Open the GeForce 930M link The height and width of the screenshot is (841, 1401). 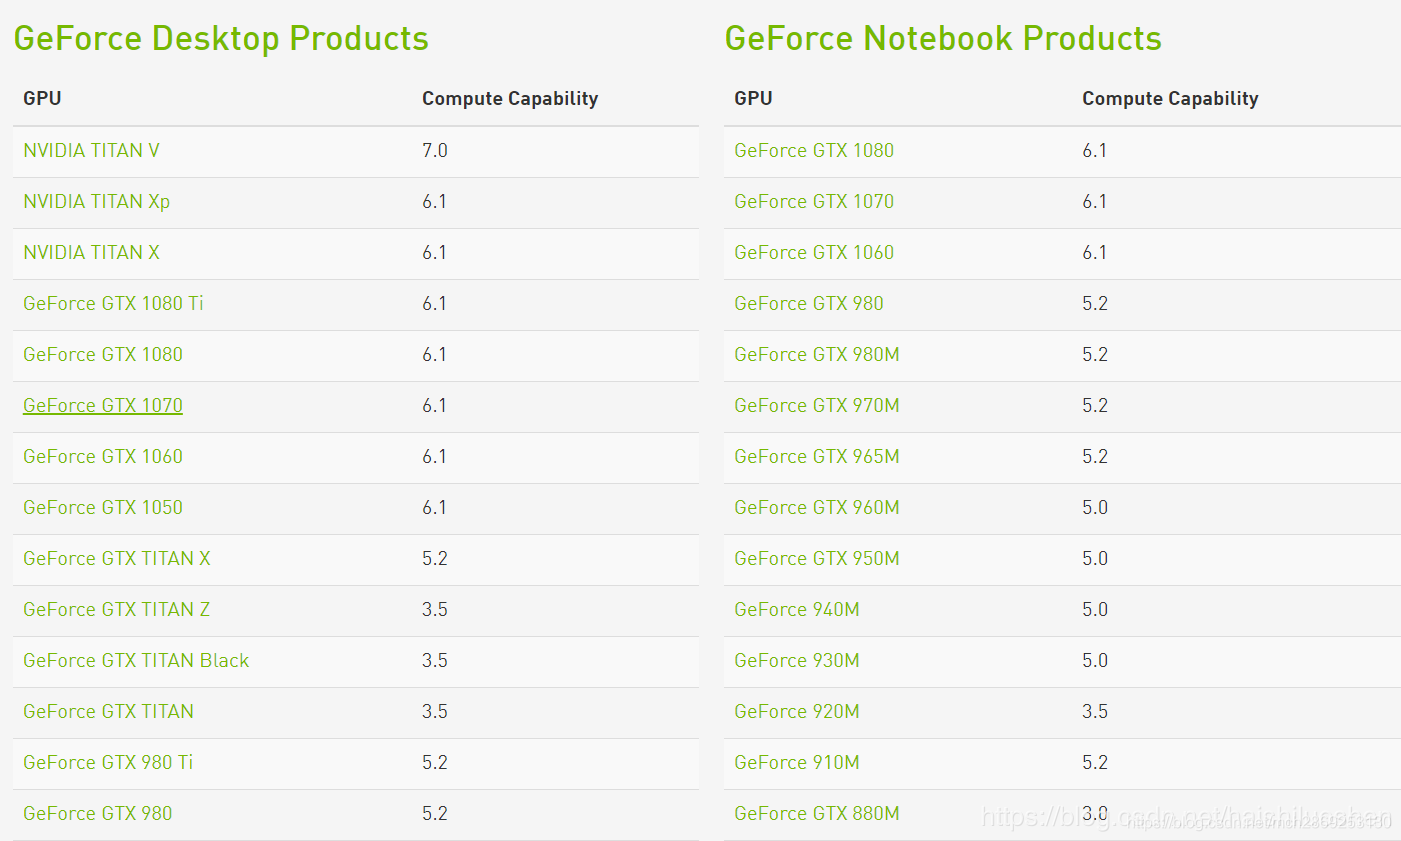797,661
